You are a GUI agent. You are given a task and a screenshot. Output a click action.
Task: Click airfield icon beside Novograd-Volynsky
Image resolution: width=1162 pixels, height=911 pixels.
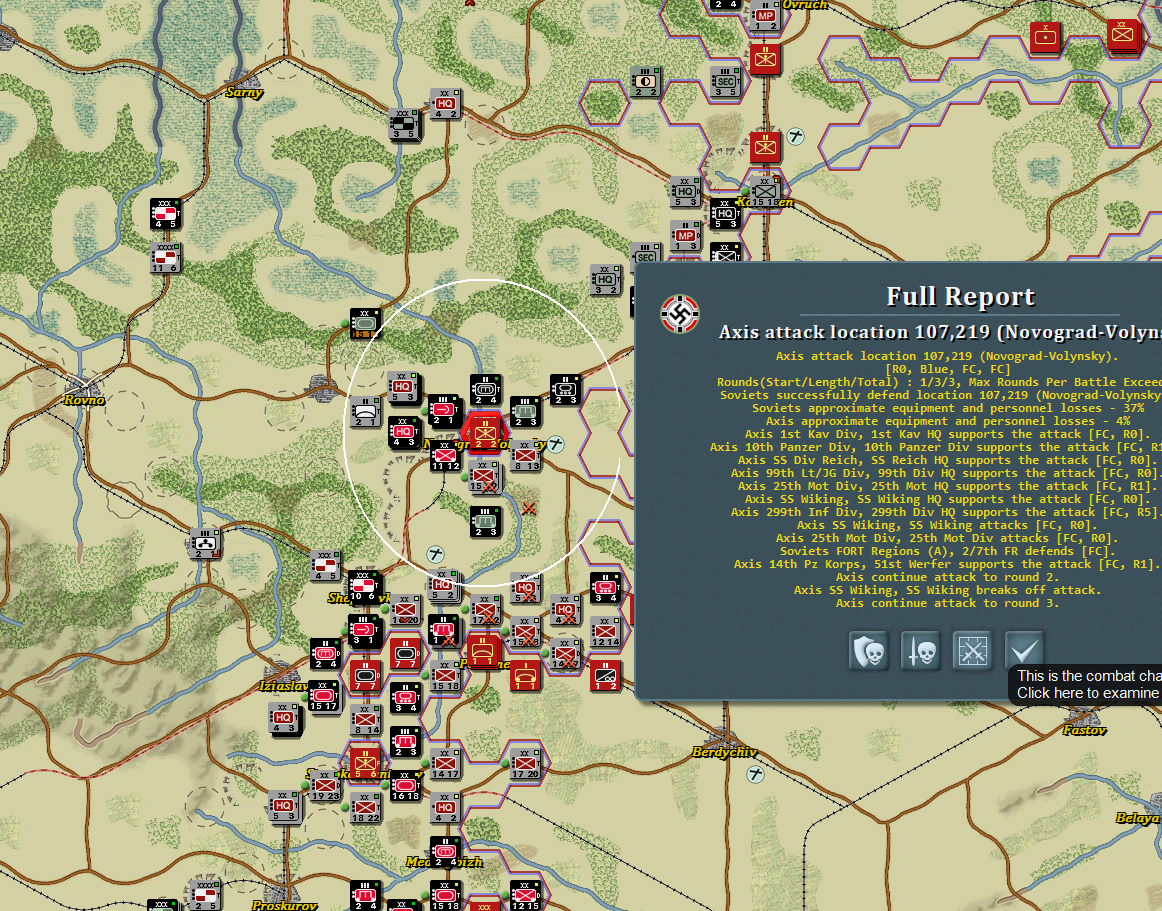[x=556, y=444]
